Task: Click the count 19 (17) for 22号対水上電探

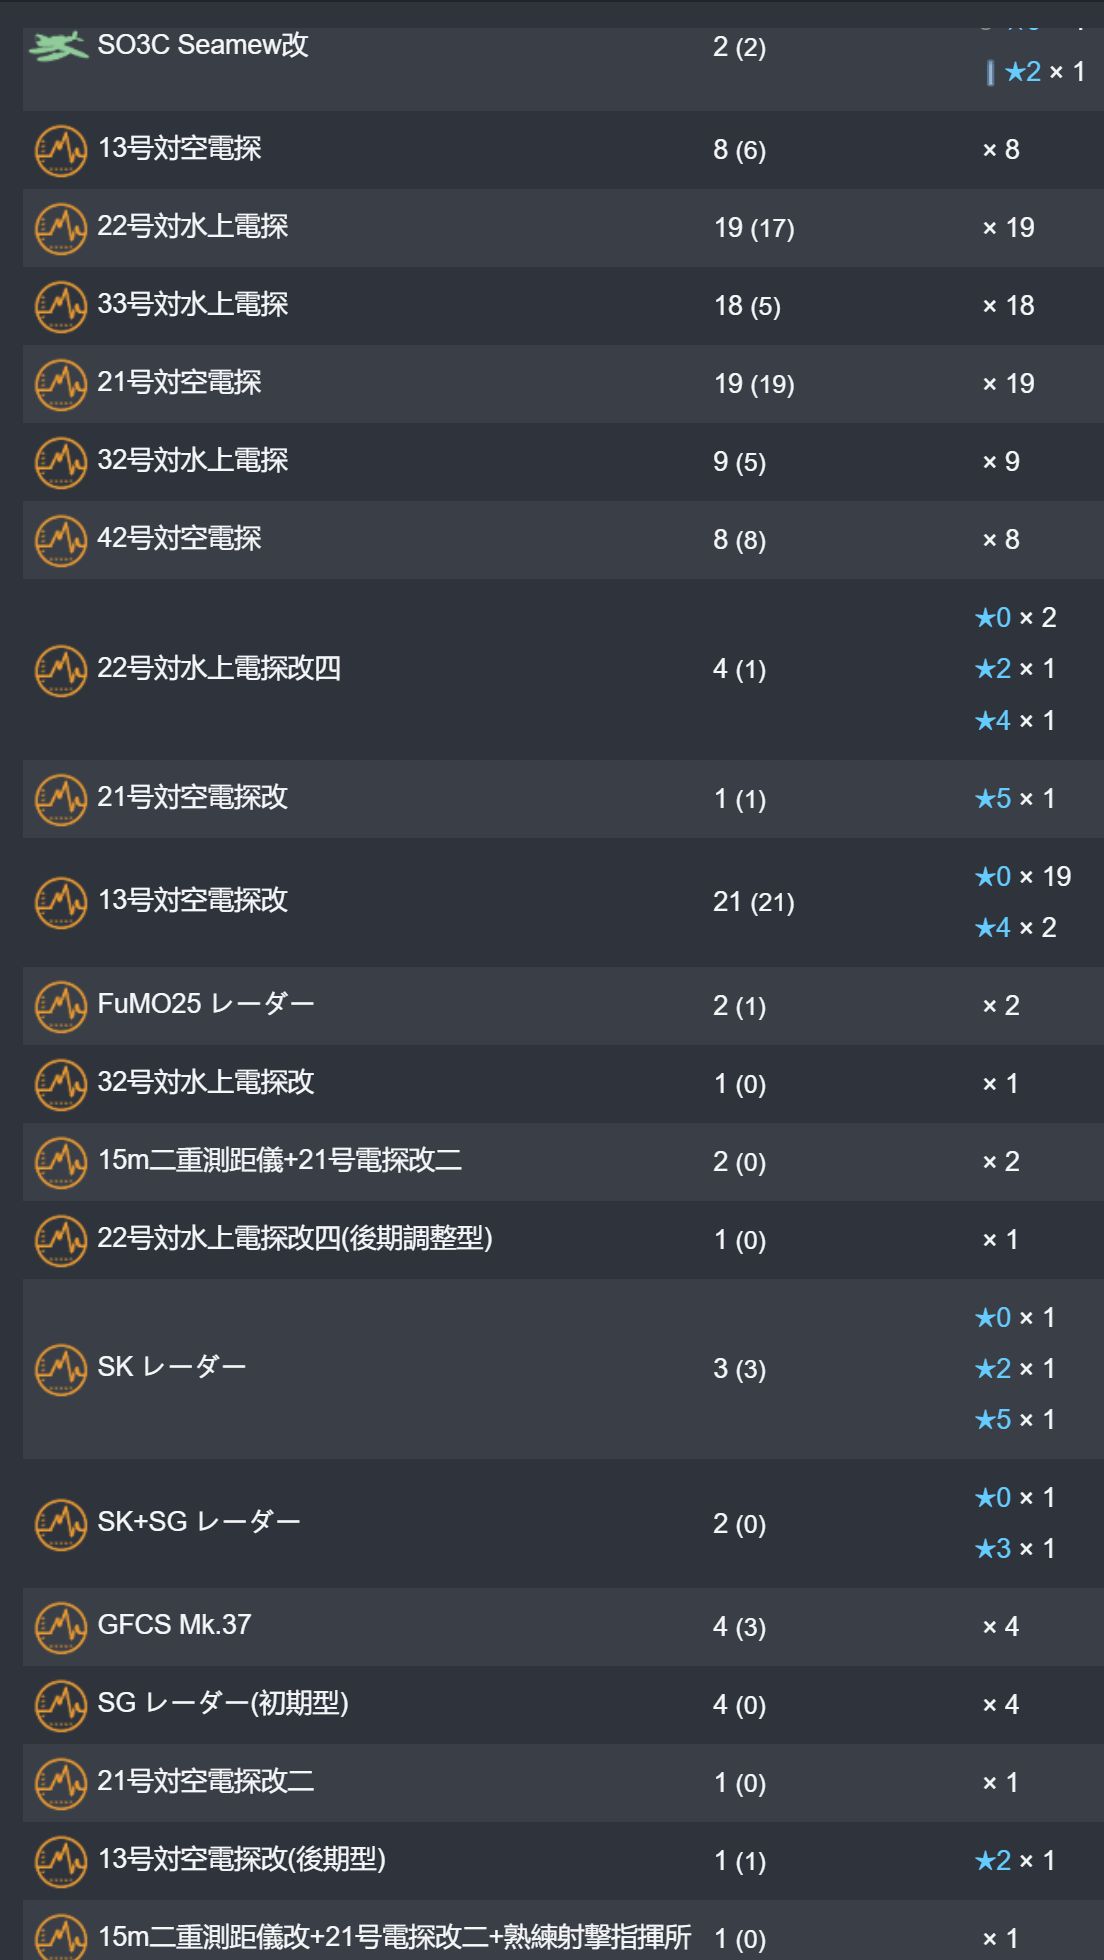Action: pos(754,228)
